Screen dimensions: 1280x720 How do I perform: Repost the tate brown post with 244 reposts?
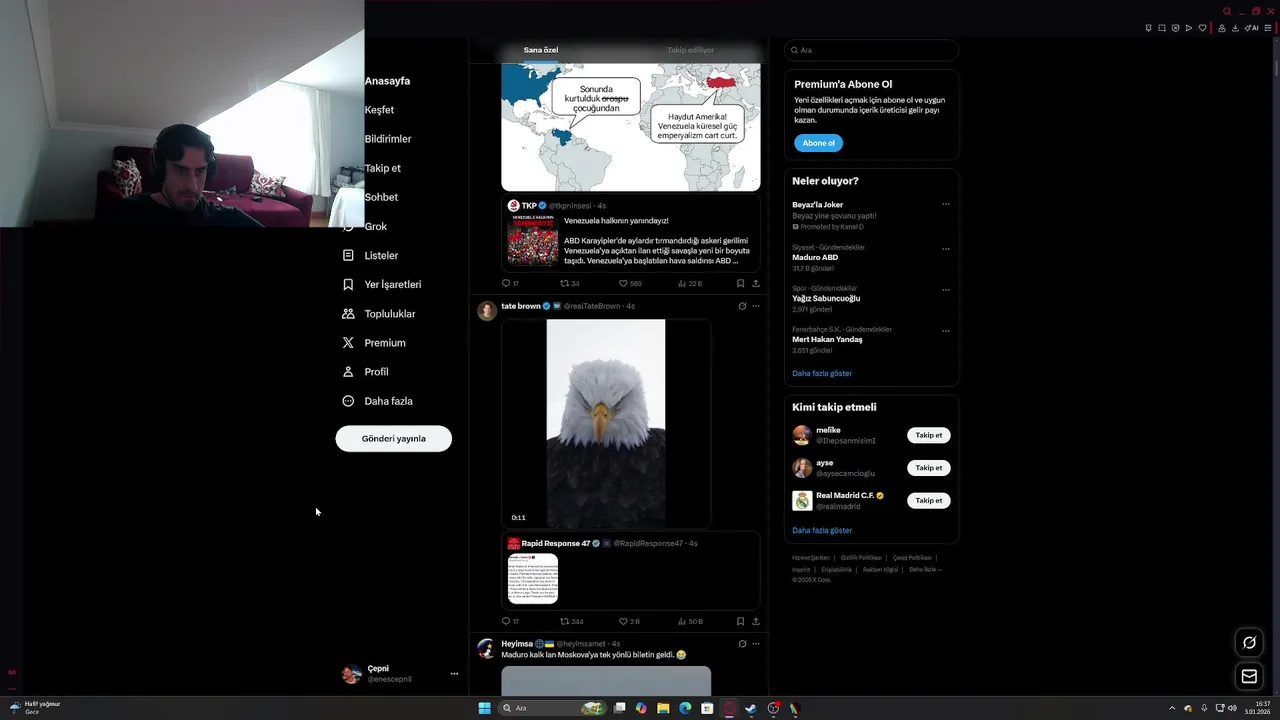pyautogui.click(x=564, y=621)
